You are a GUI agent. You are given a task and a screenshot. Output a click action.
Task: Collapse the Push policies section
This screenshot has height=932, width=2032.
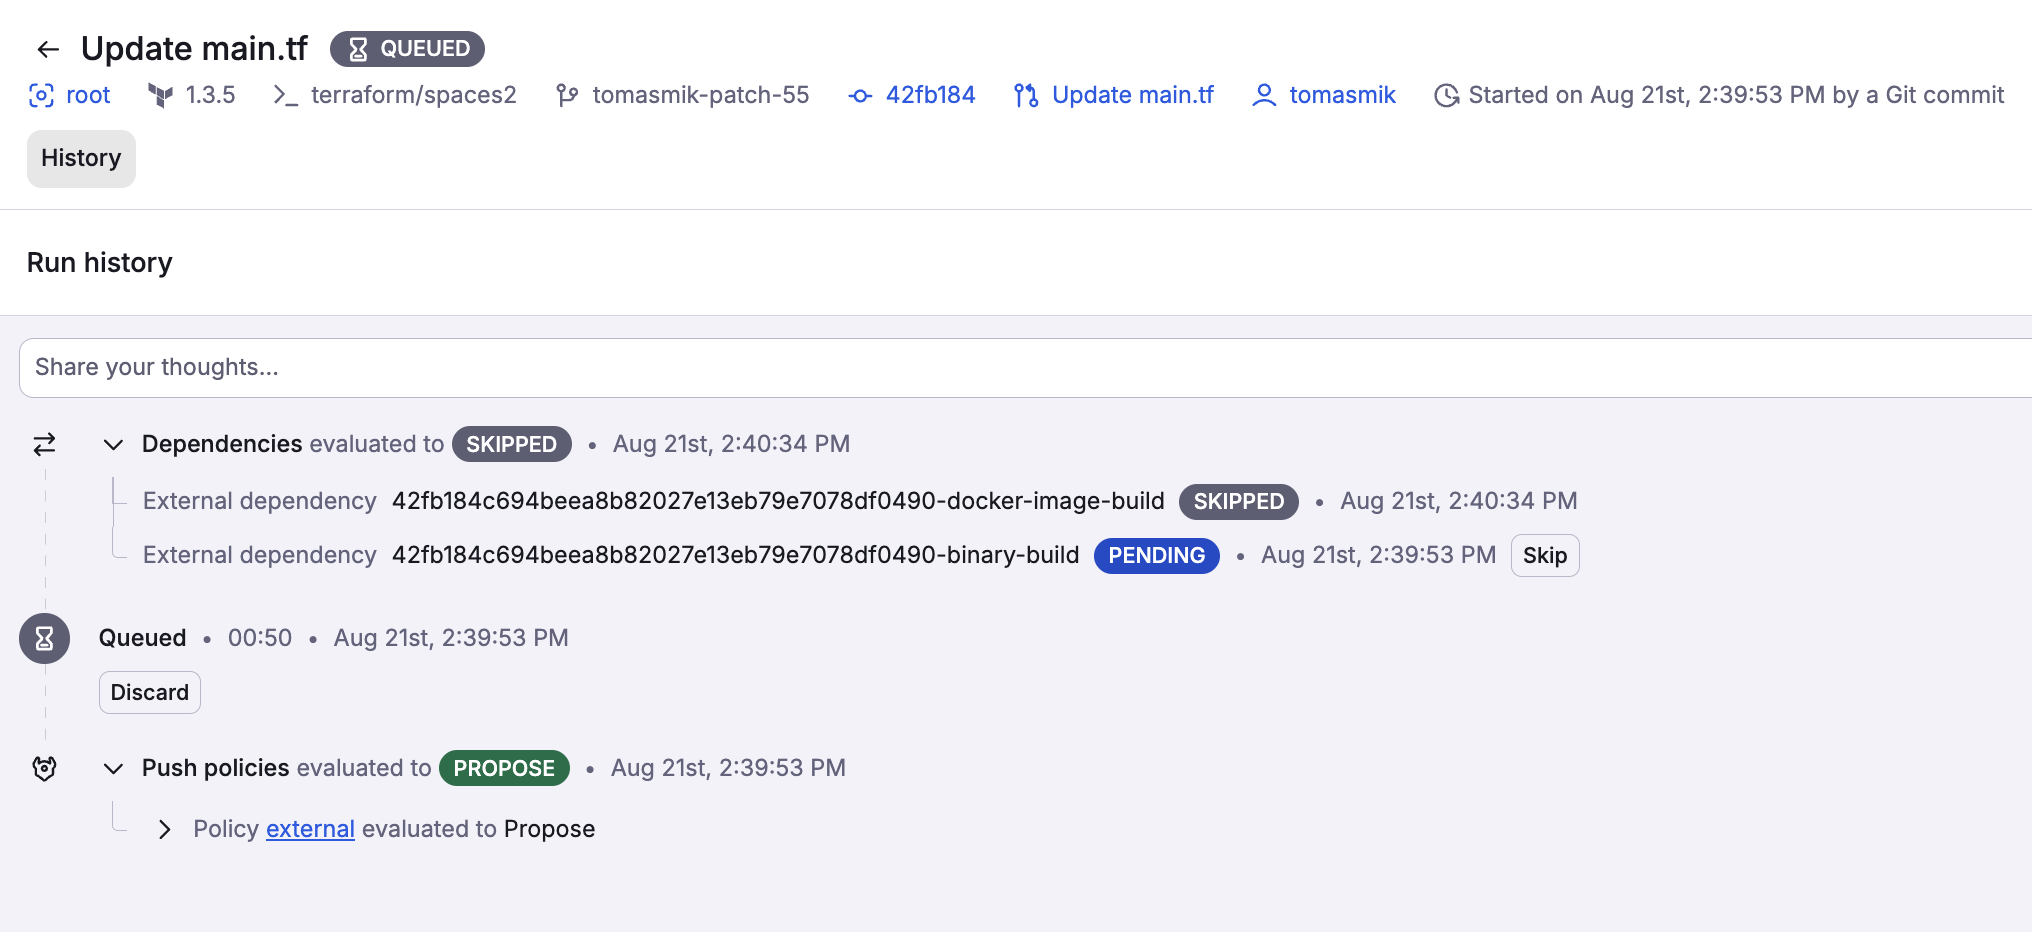point(112,768)
